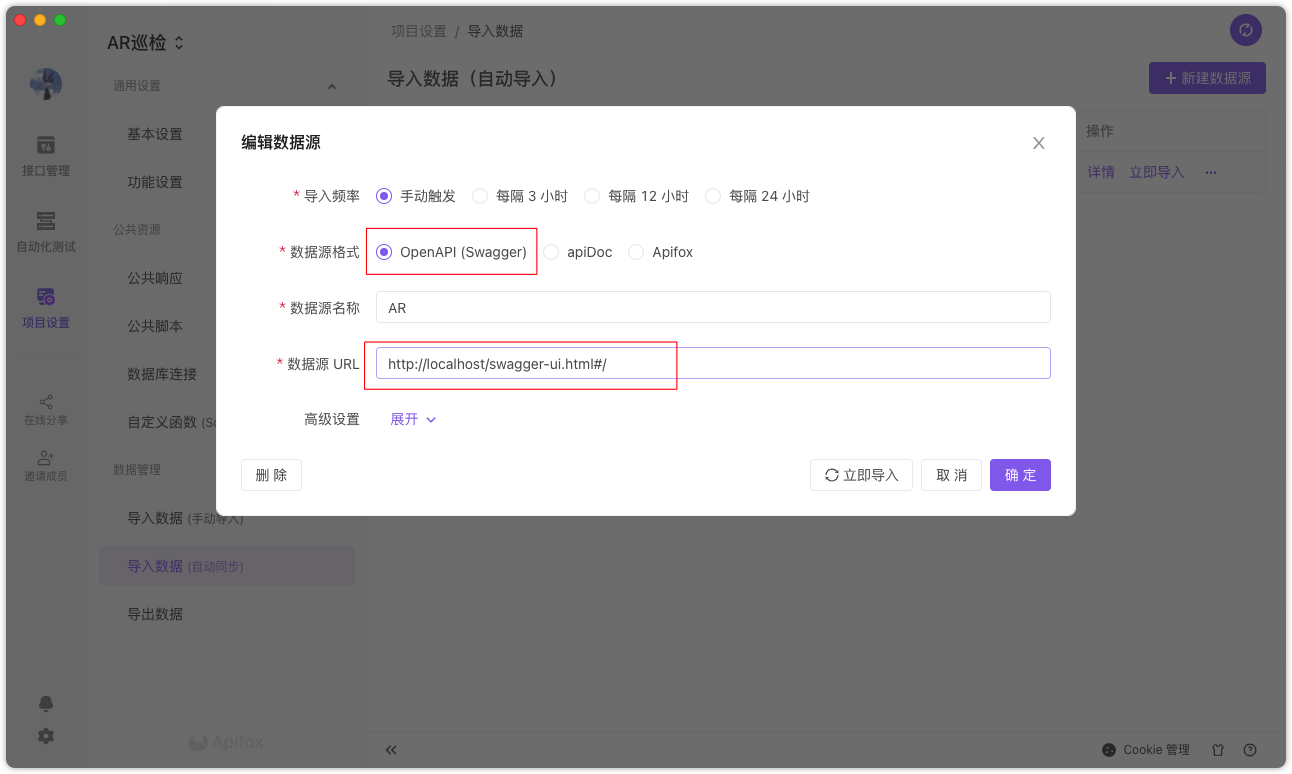
Task: Click the 数据源名称 input field
Action: tap(713, 307)
